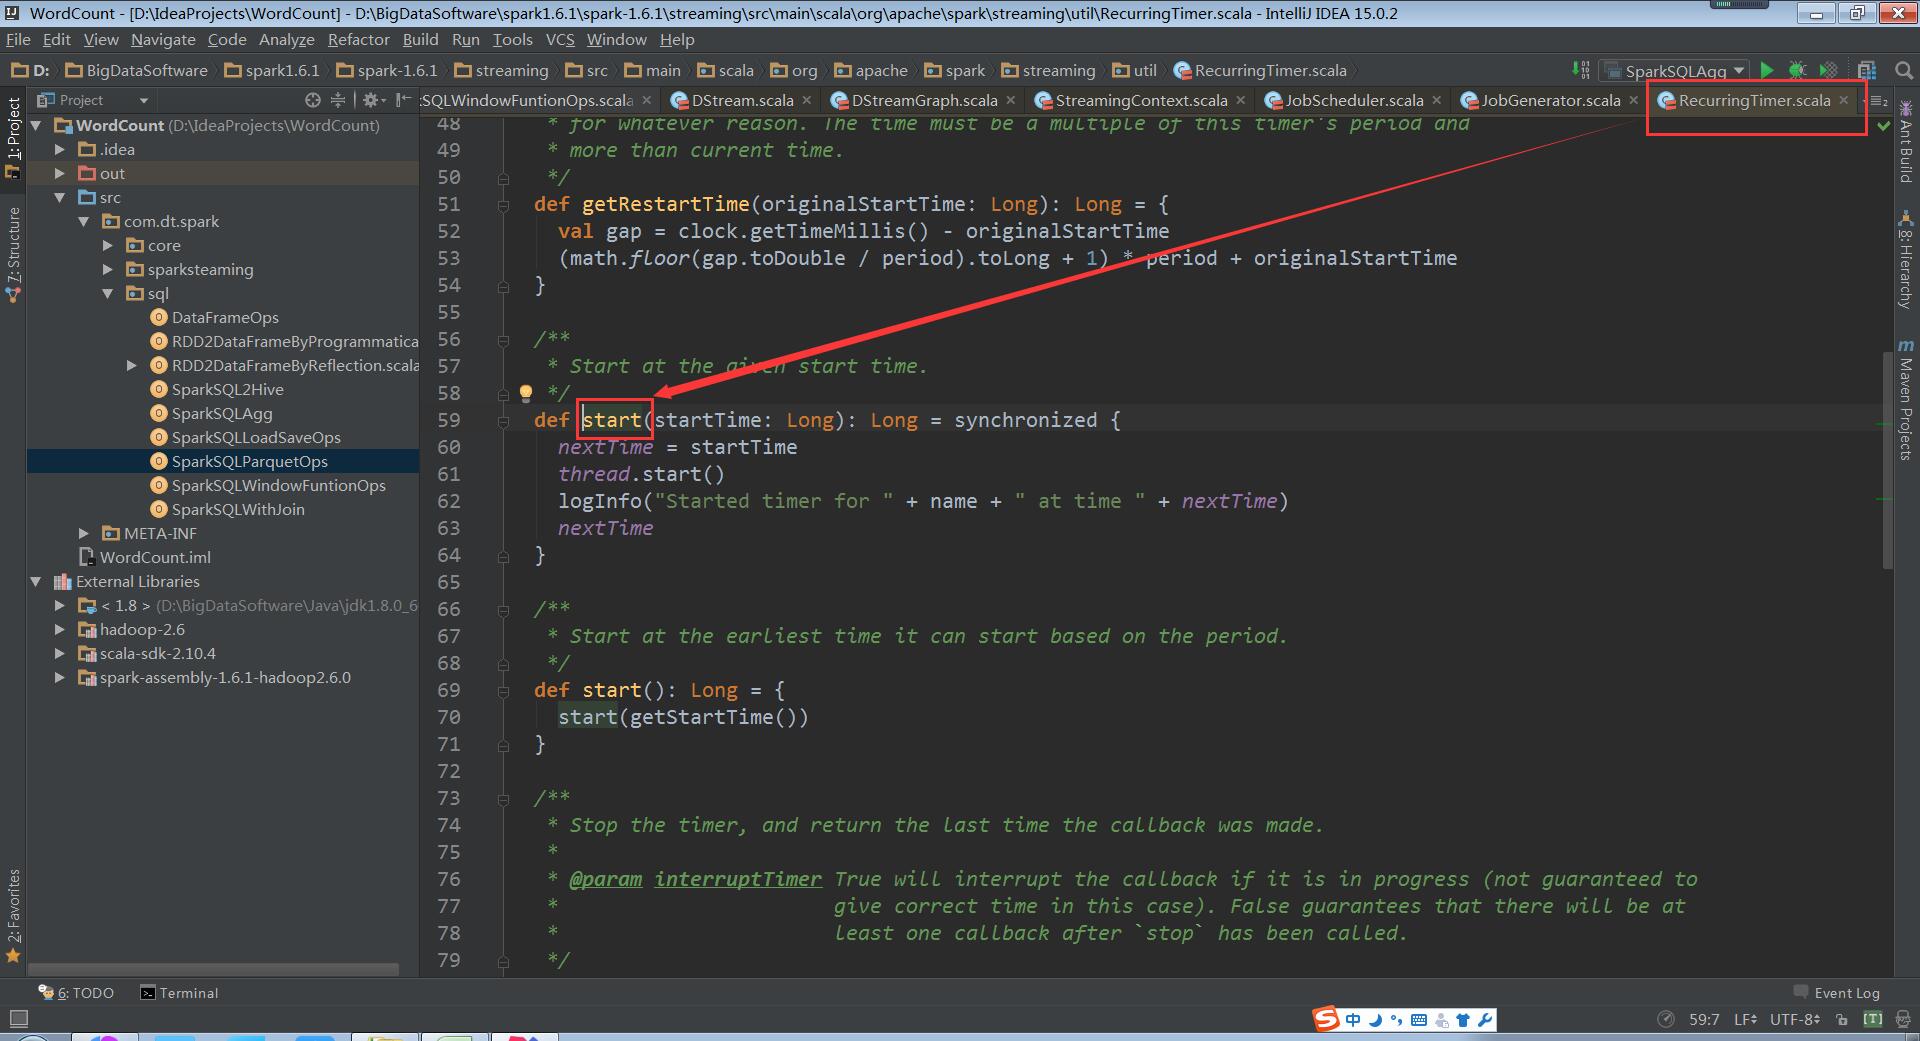Click the tool windows quick access icon bottom-left
Image resolution: width=1920 pixels, height=1041 pixels.
[x=18, y=1019]
